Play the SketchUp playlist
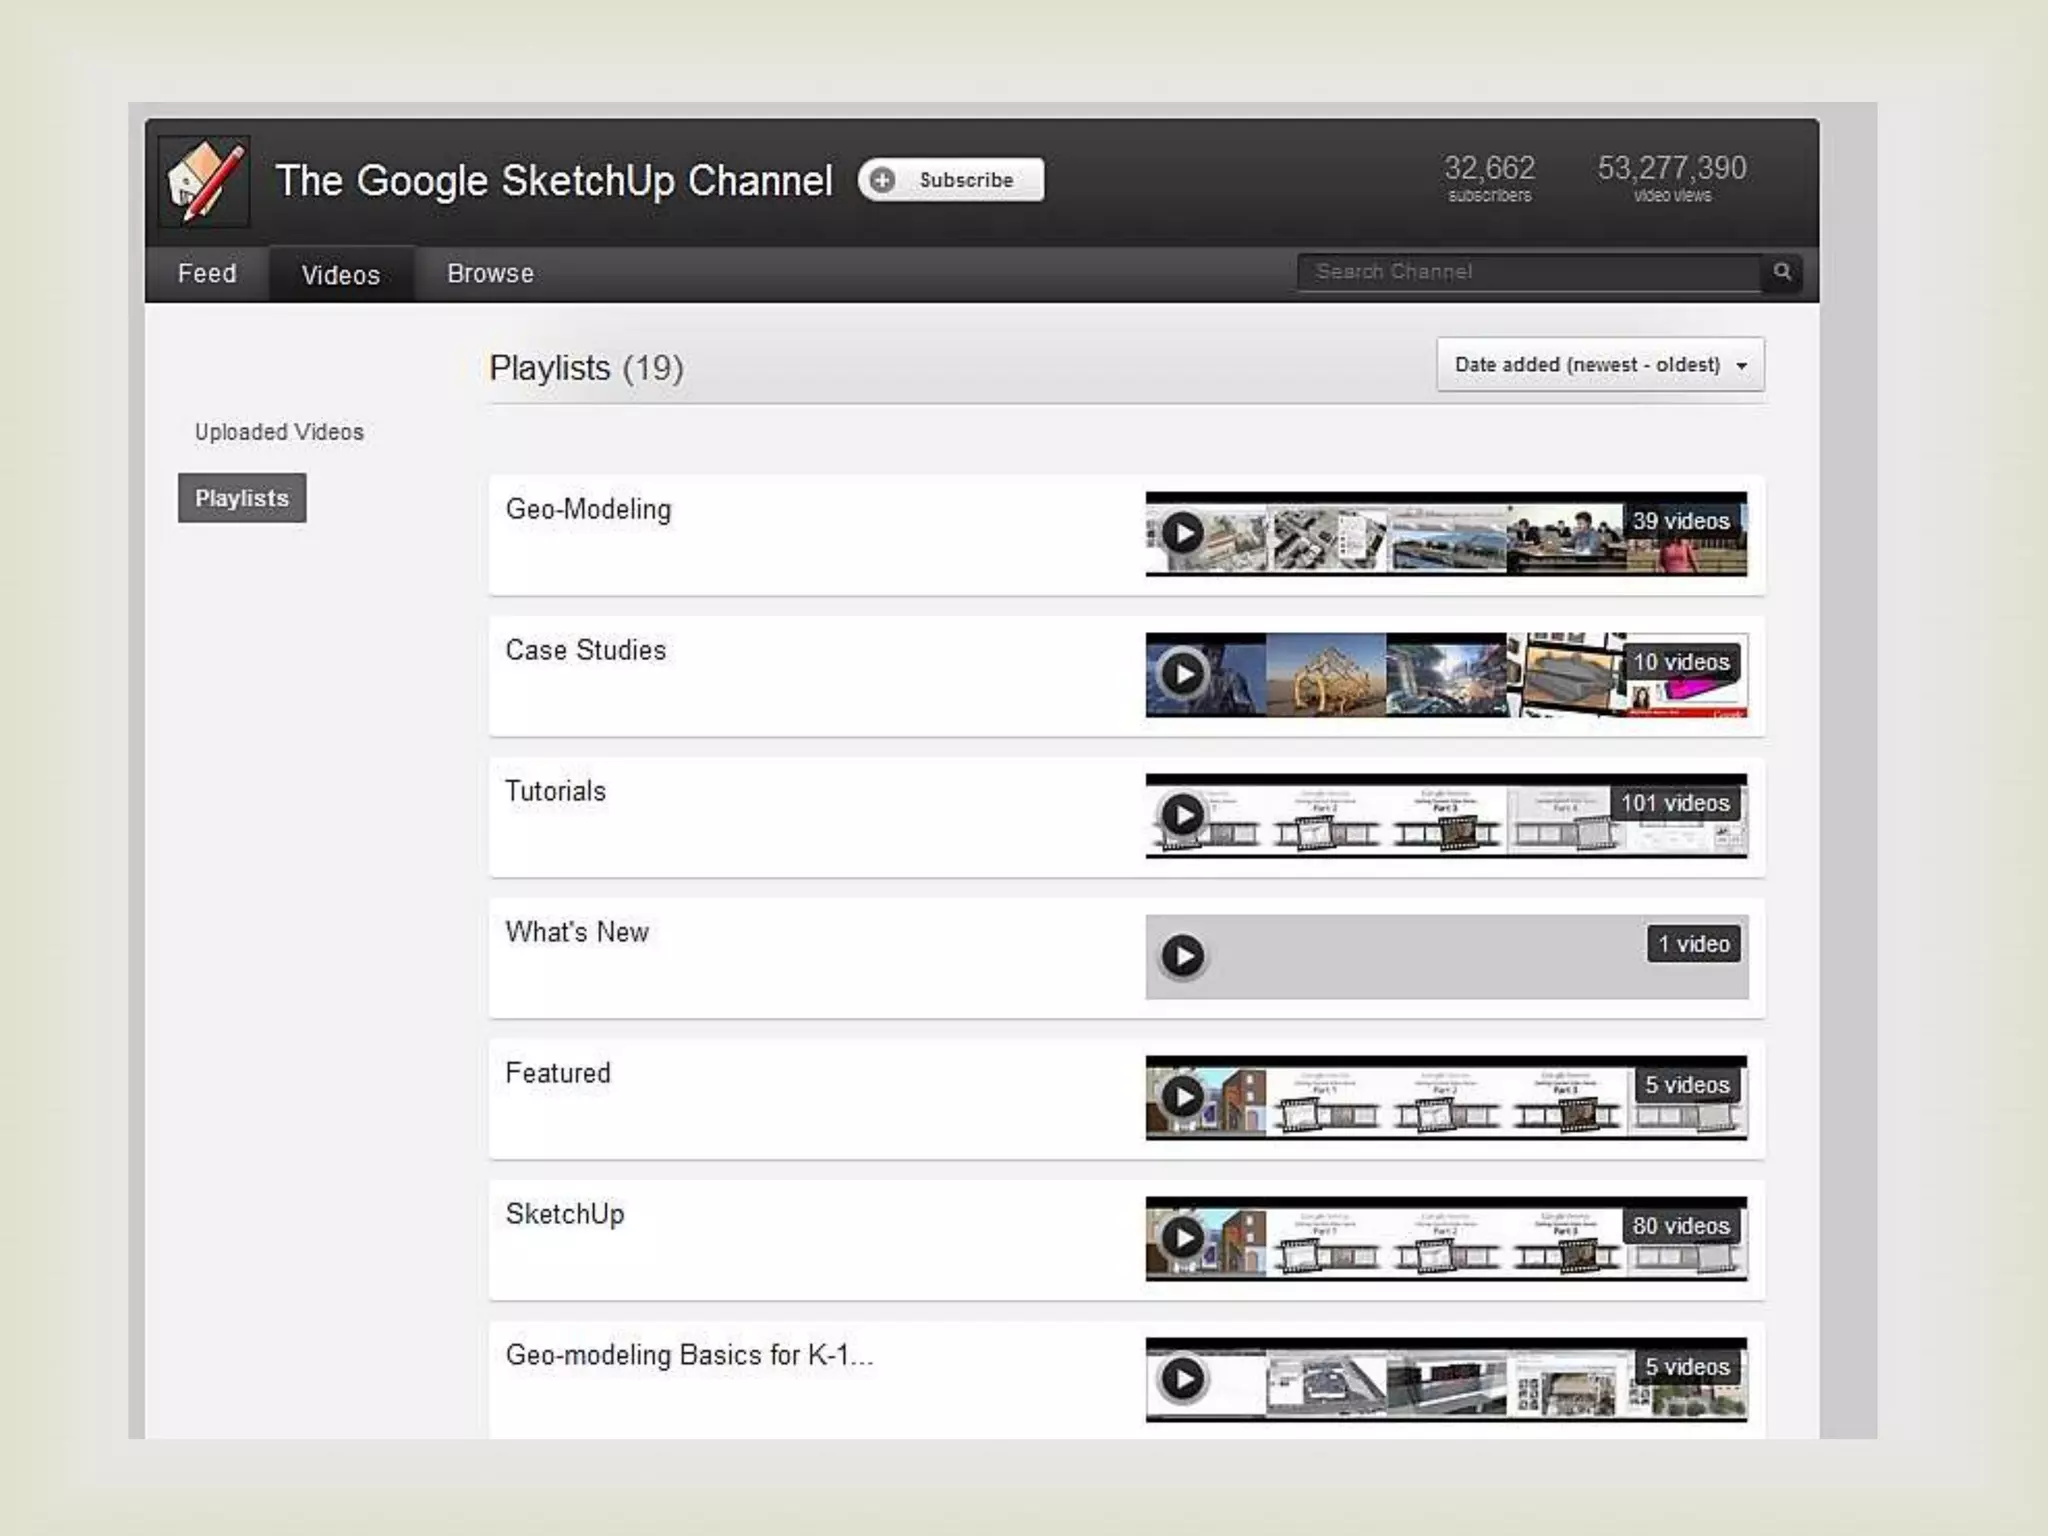Image resolution: width=2048 pixels, height=1536 pixels. [1183, 1238]
